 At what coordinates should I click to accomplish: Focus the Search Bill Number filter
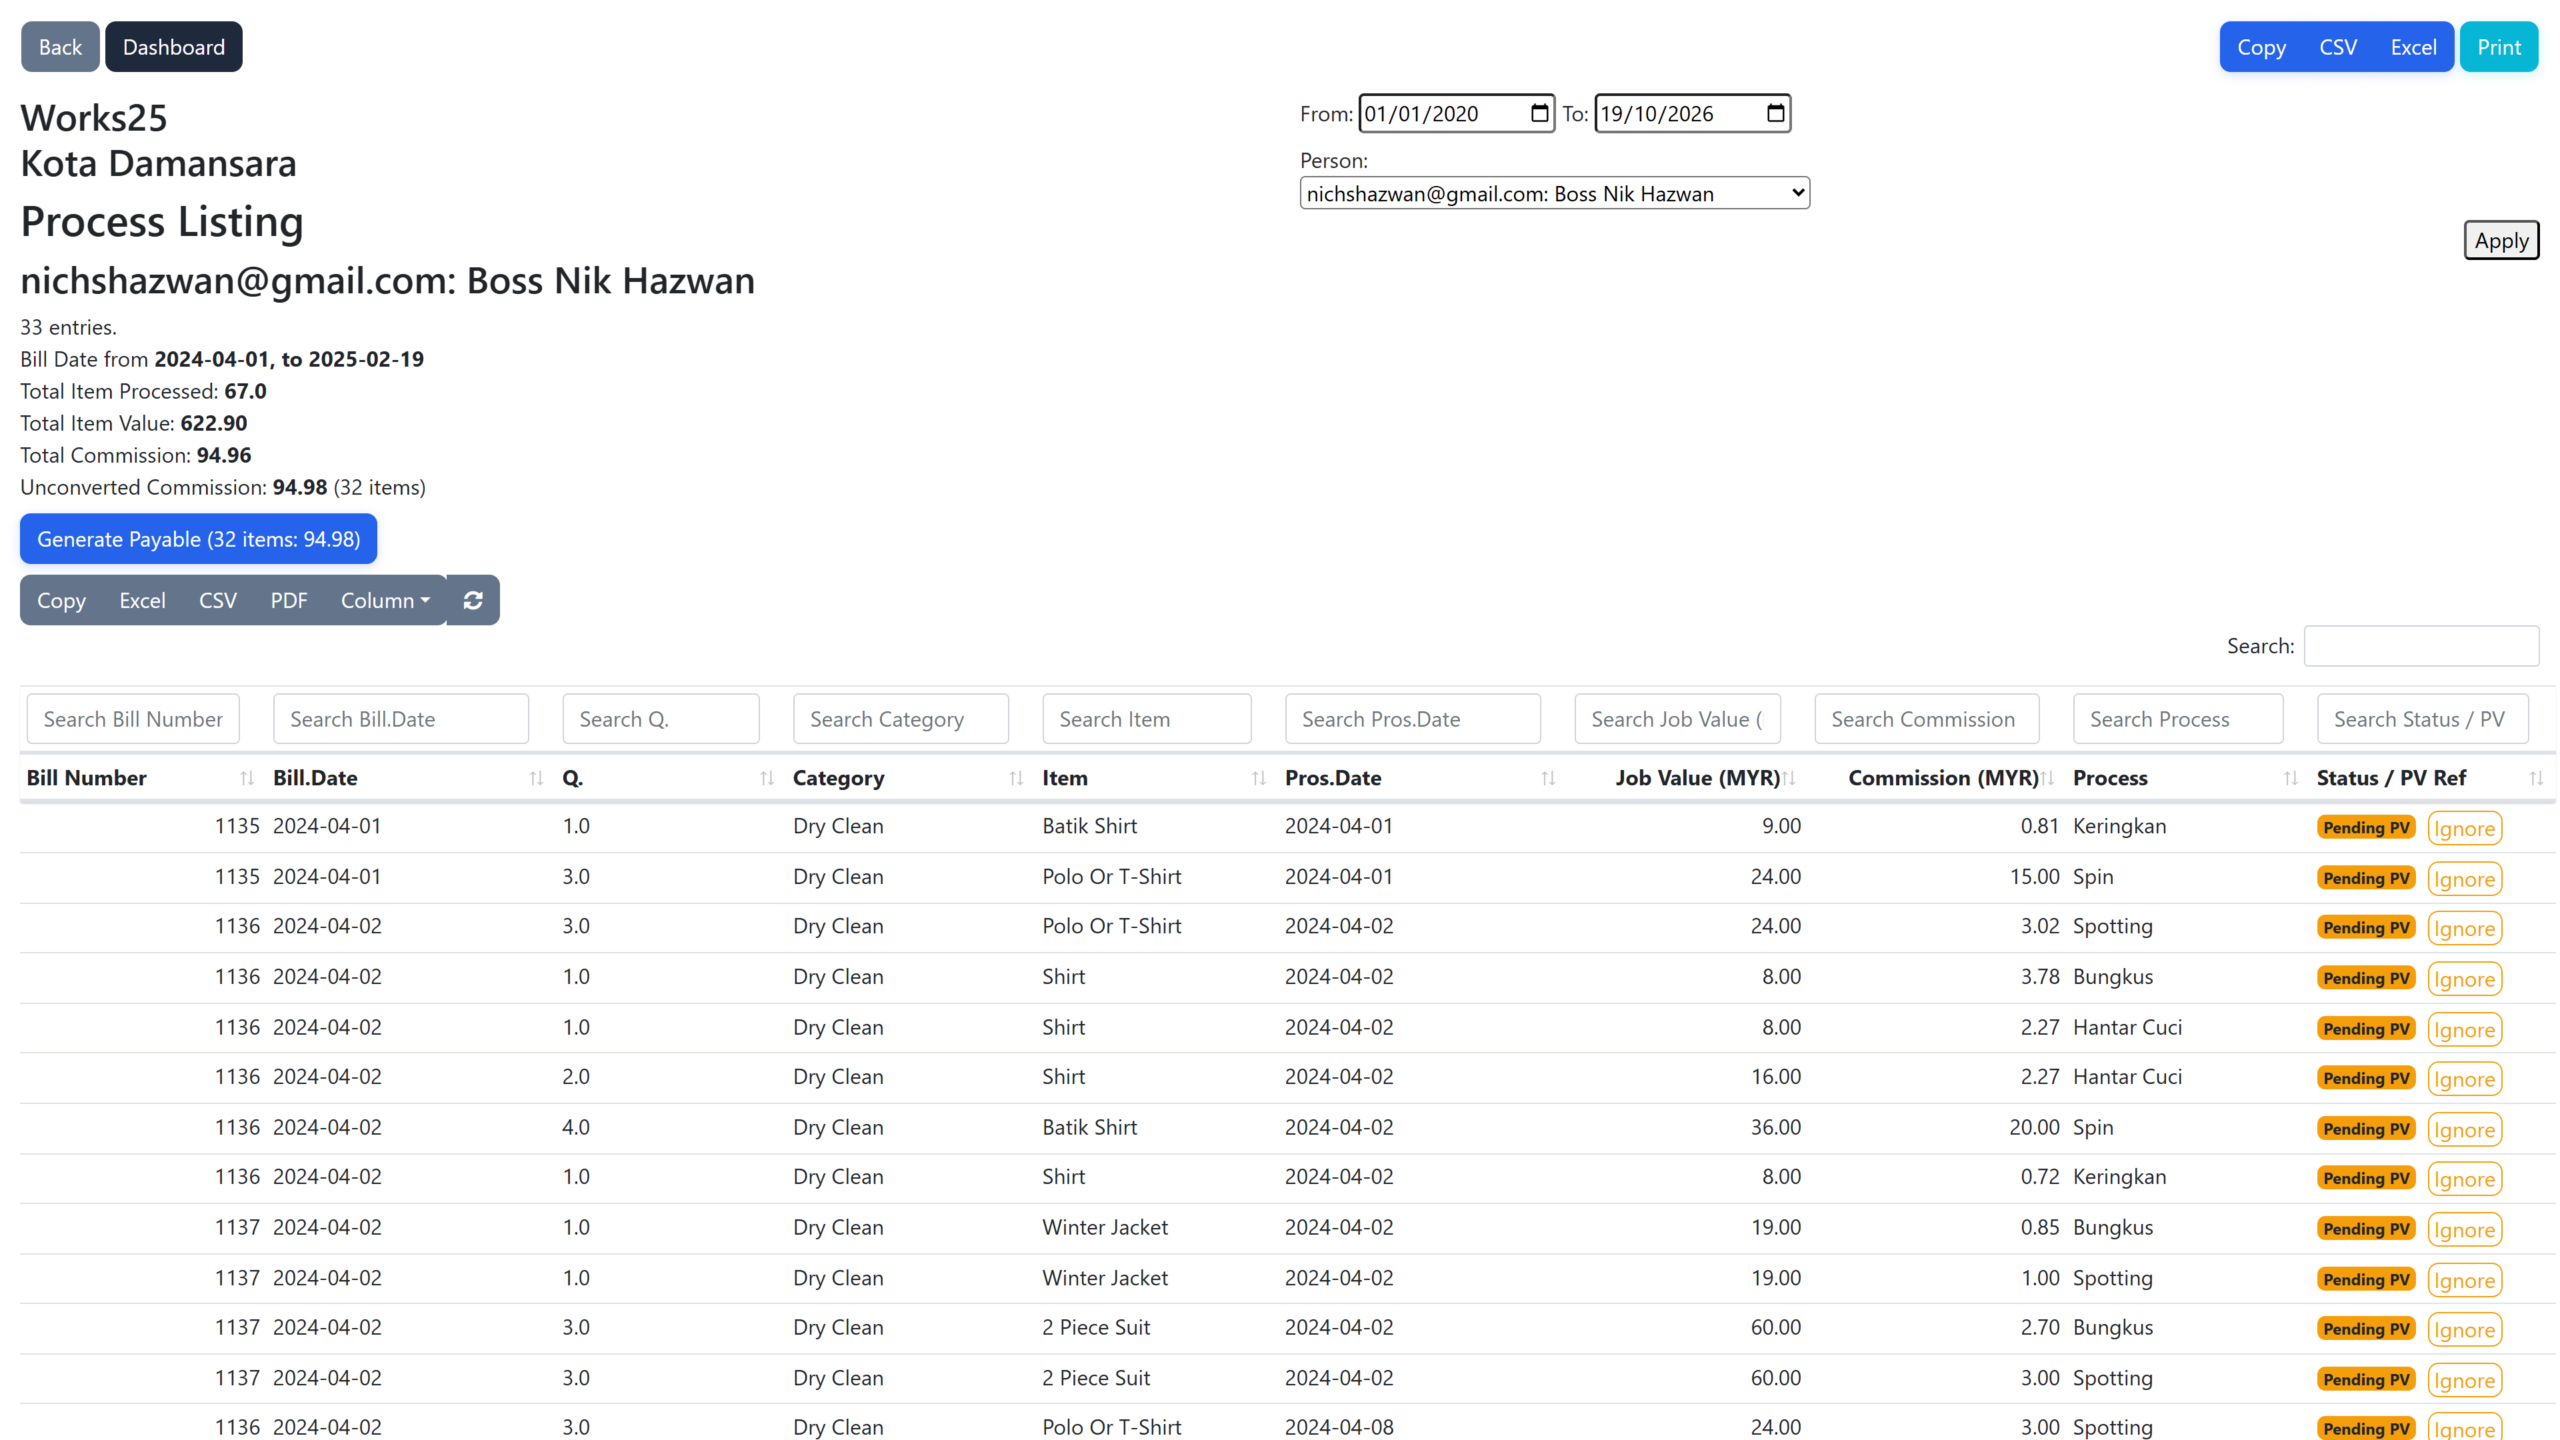(x=133, y=719)
